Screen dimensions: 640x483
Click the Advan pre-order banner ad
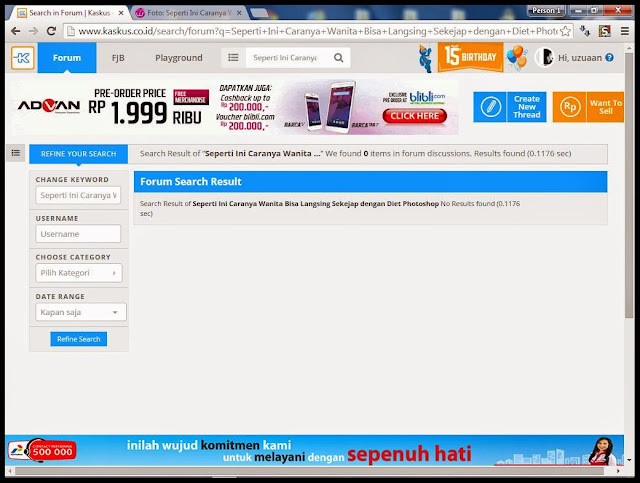(235, 107)
